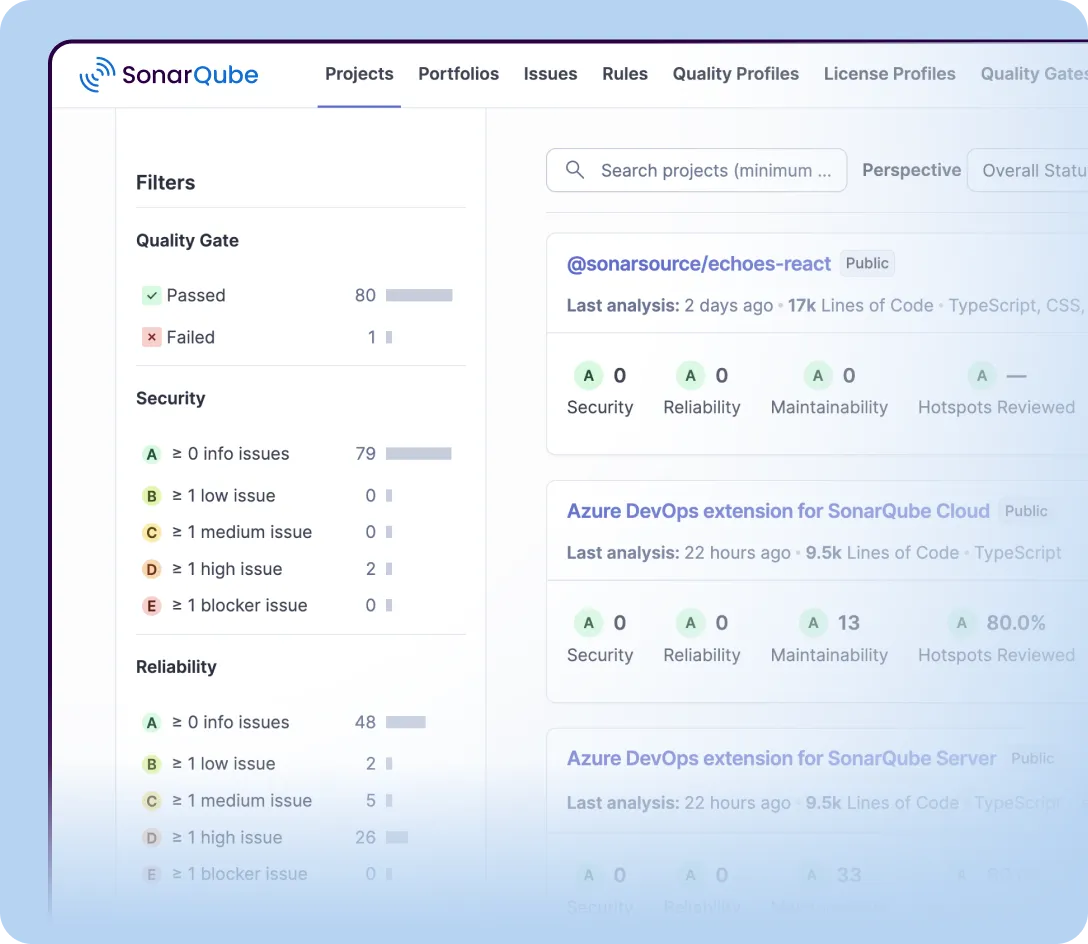Click the red Failed X icon

(x=151, y=338)
